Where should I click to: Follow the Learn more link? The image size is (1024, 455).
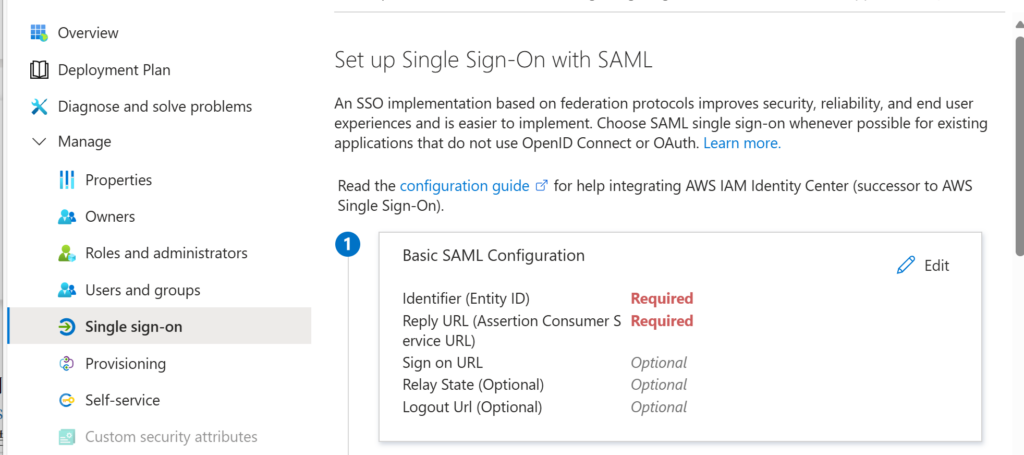[x=742, y=144]
